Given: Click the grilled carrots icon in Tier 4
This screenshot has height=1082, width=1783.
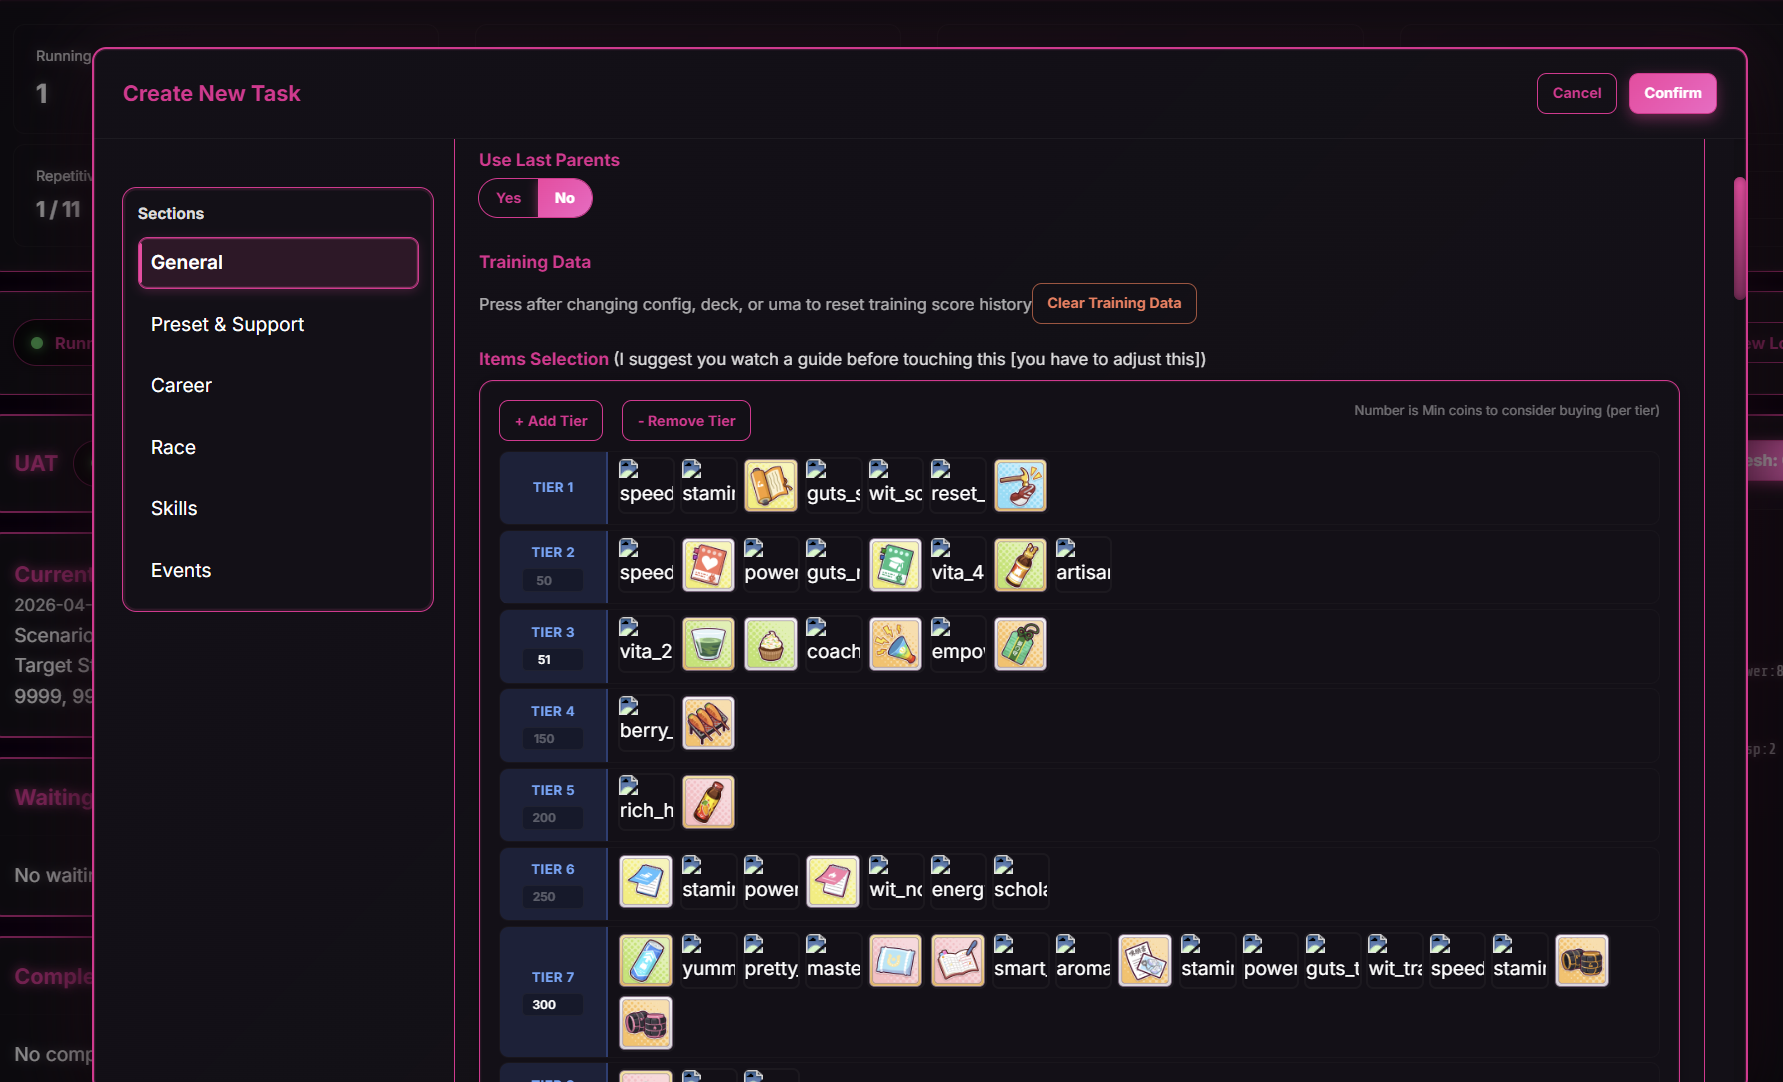Looking at the screenshot, I should 708,723.
